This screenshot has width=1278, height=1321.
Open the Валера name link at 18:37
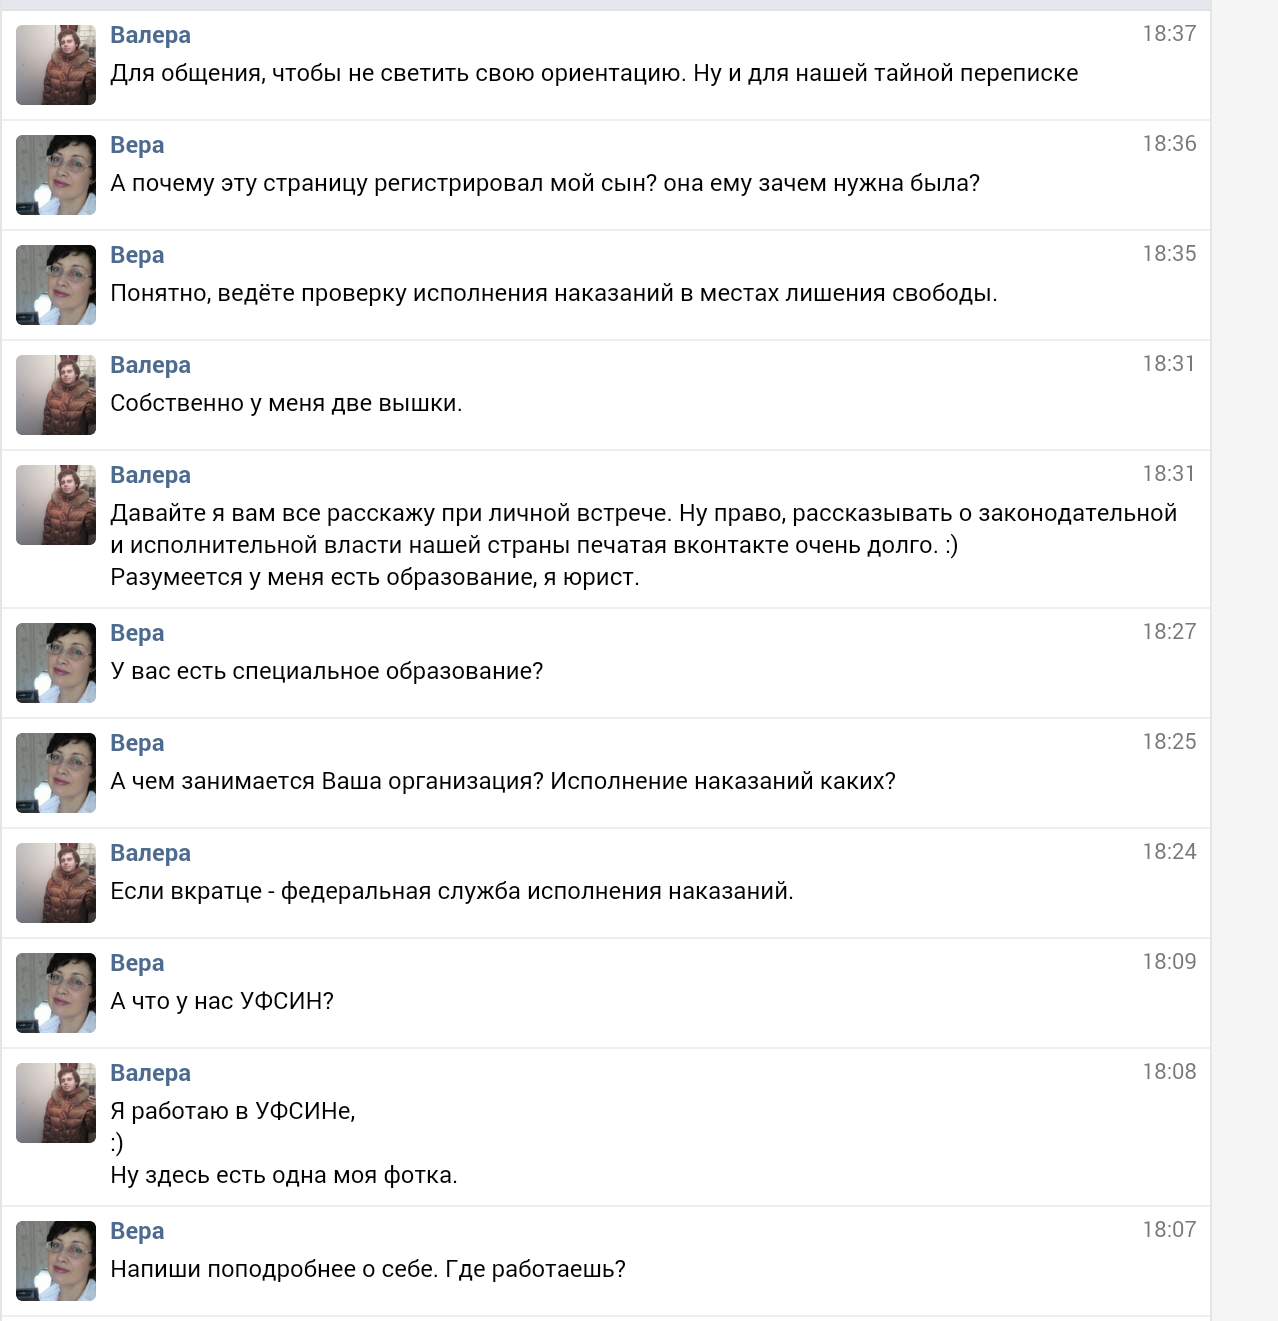tap(150, 35)
